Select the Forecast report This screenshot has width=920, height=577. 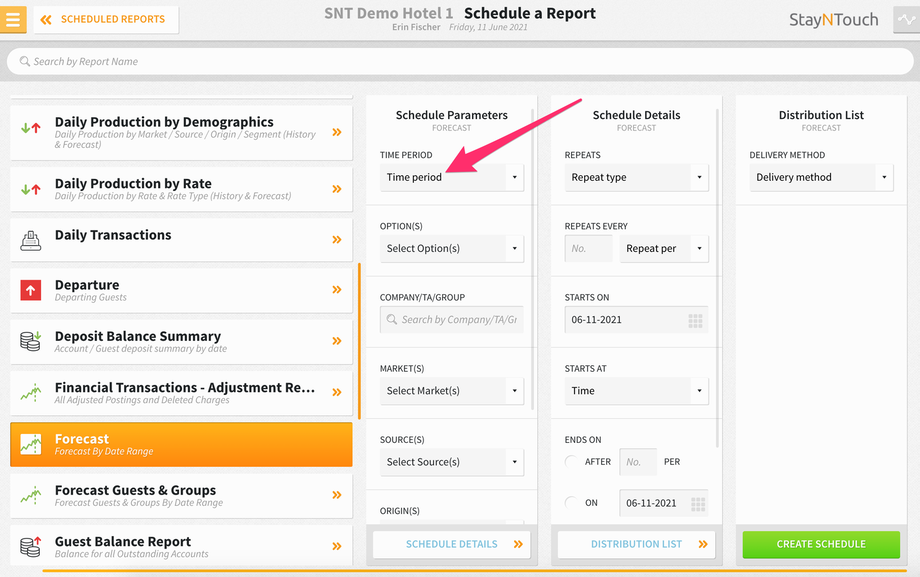click(x=181, y=444)
